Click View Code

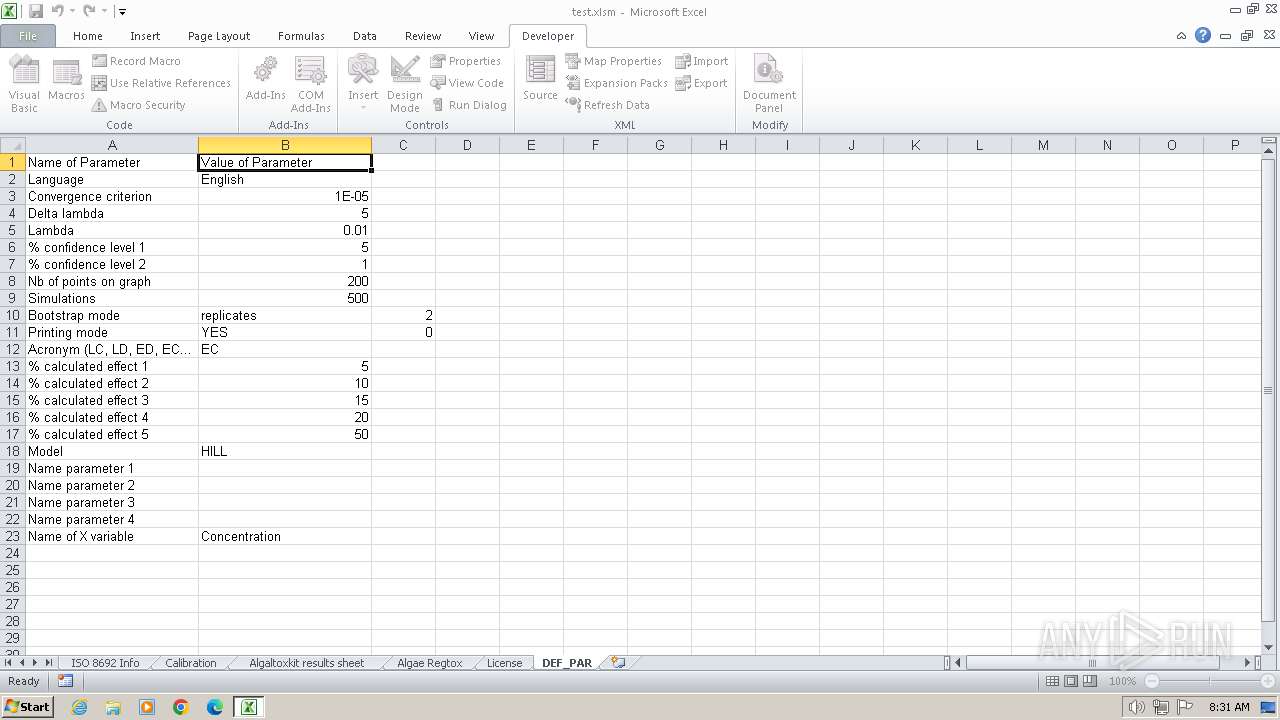tap(466, 83)
